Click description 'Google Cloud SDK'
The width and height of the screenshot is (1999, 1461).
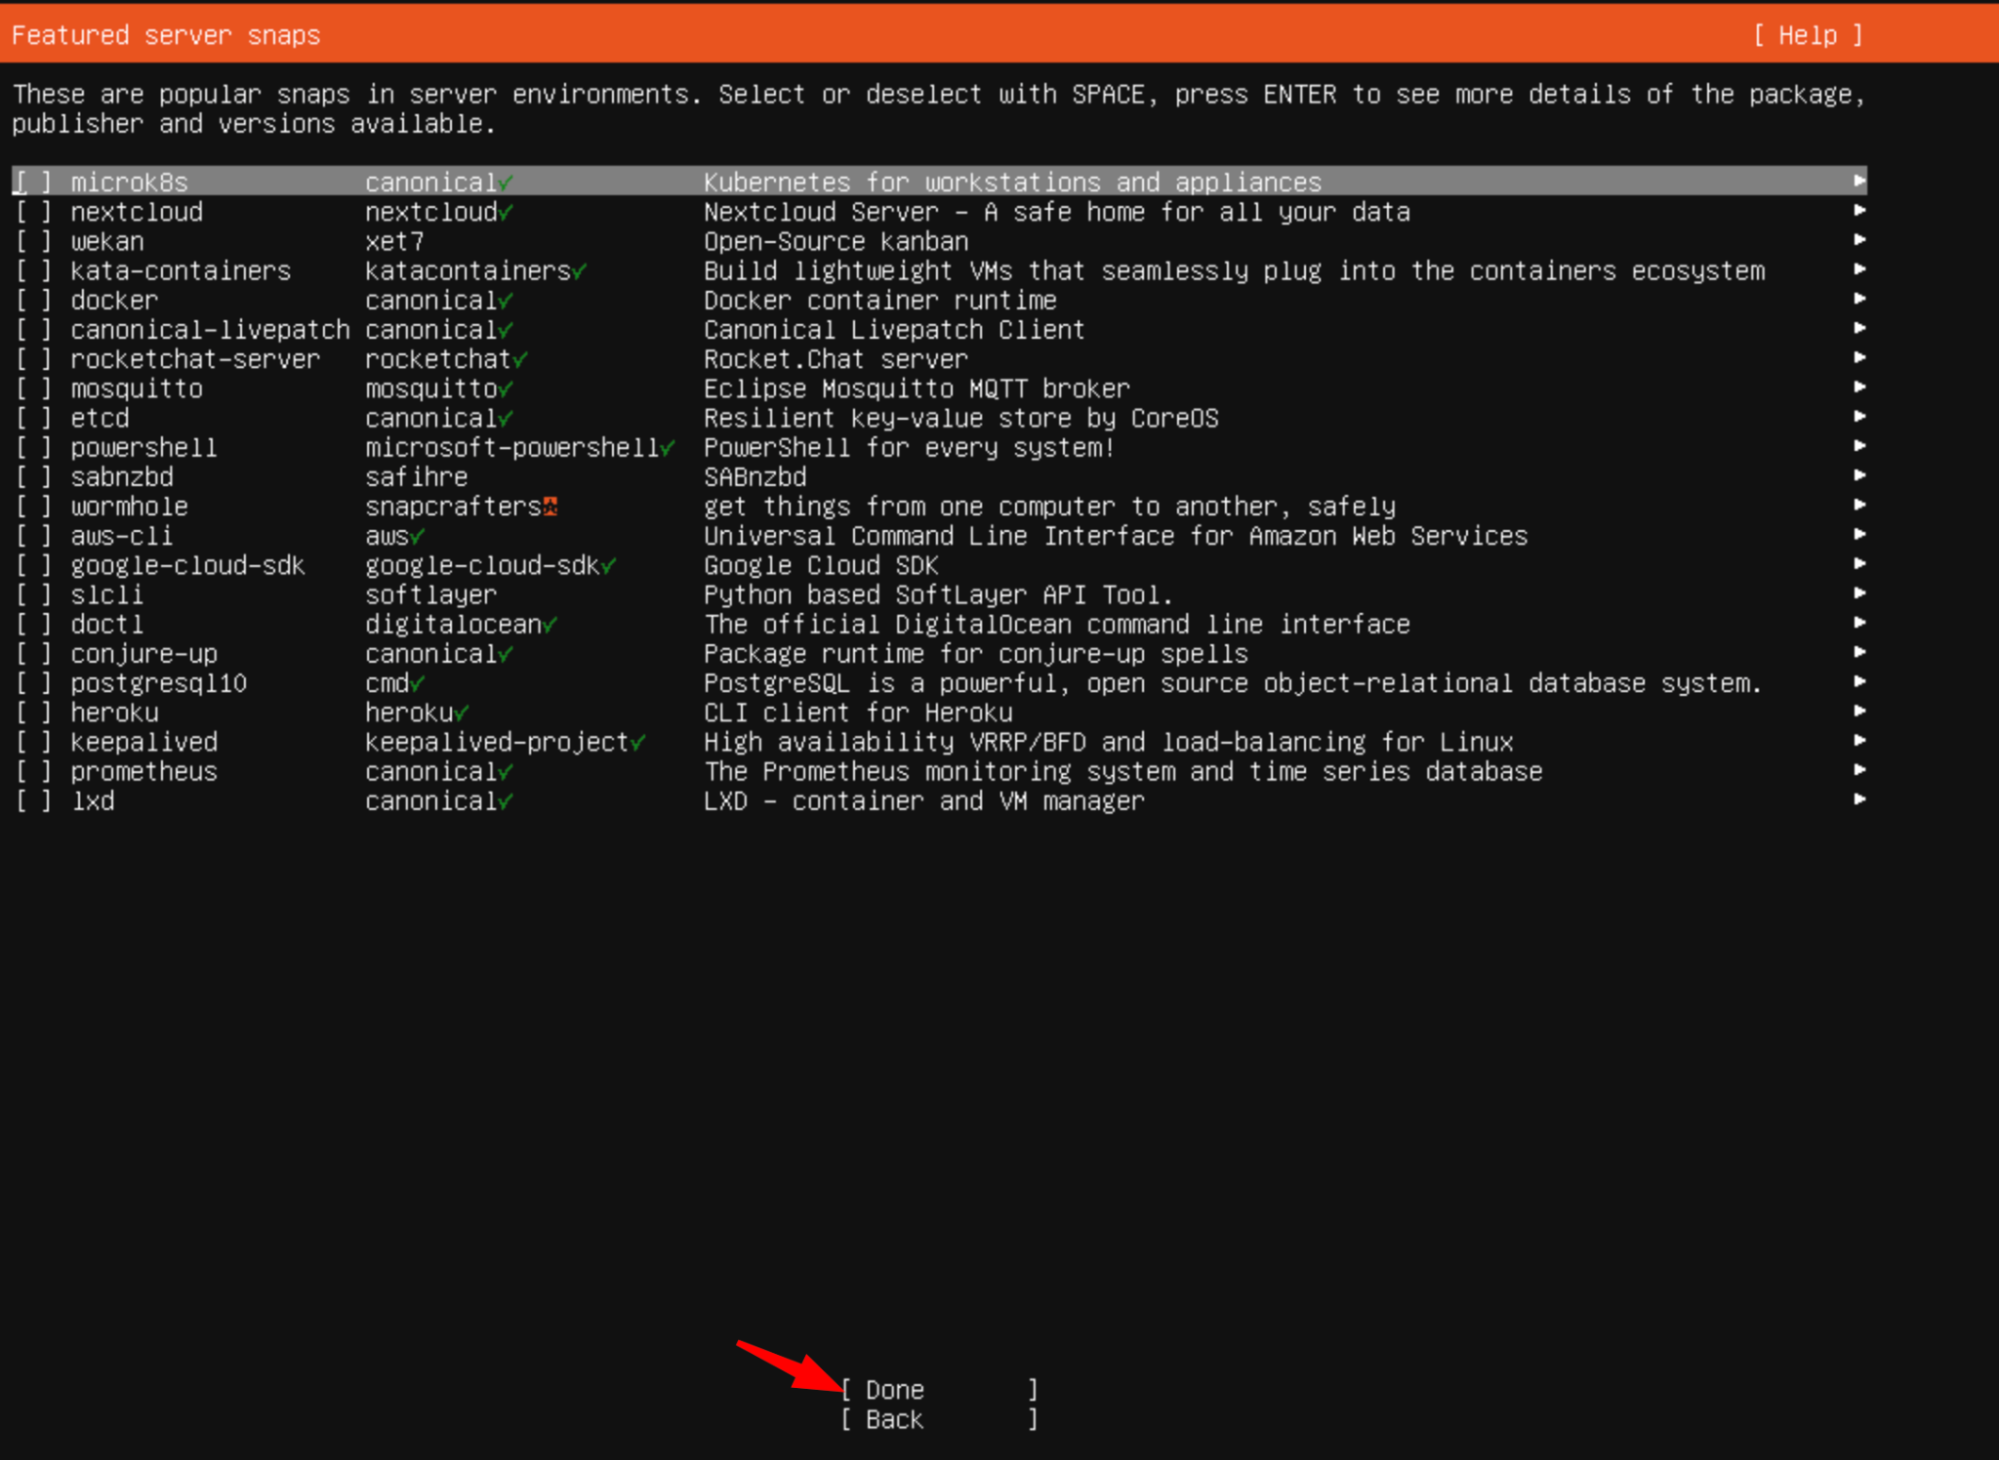tap(821, 566)
